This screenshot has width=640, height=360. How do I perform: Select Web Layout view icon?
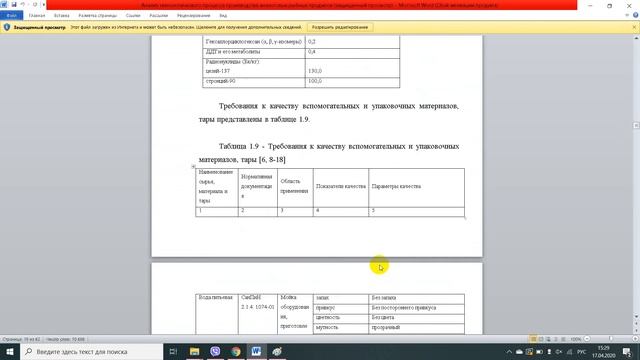pos(548,339)
